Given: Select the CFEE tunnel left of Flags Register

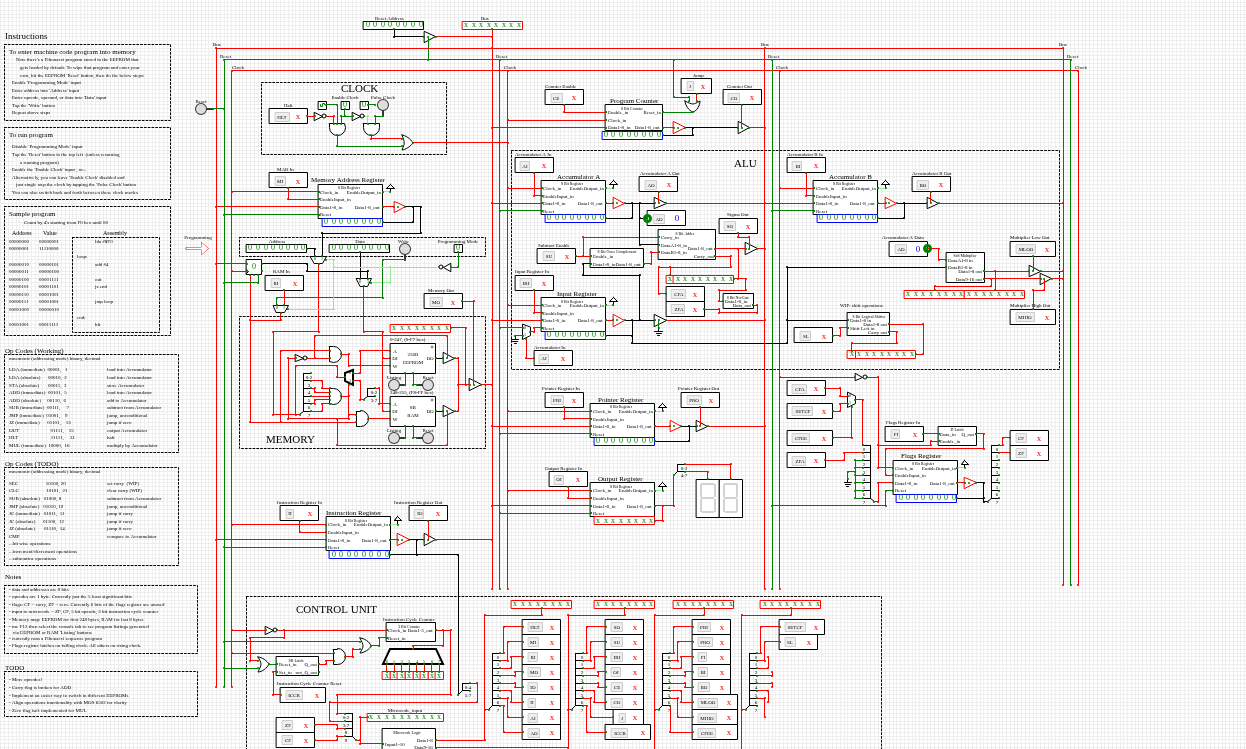Looking at the screenshot, I should (808, 438).
